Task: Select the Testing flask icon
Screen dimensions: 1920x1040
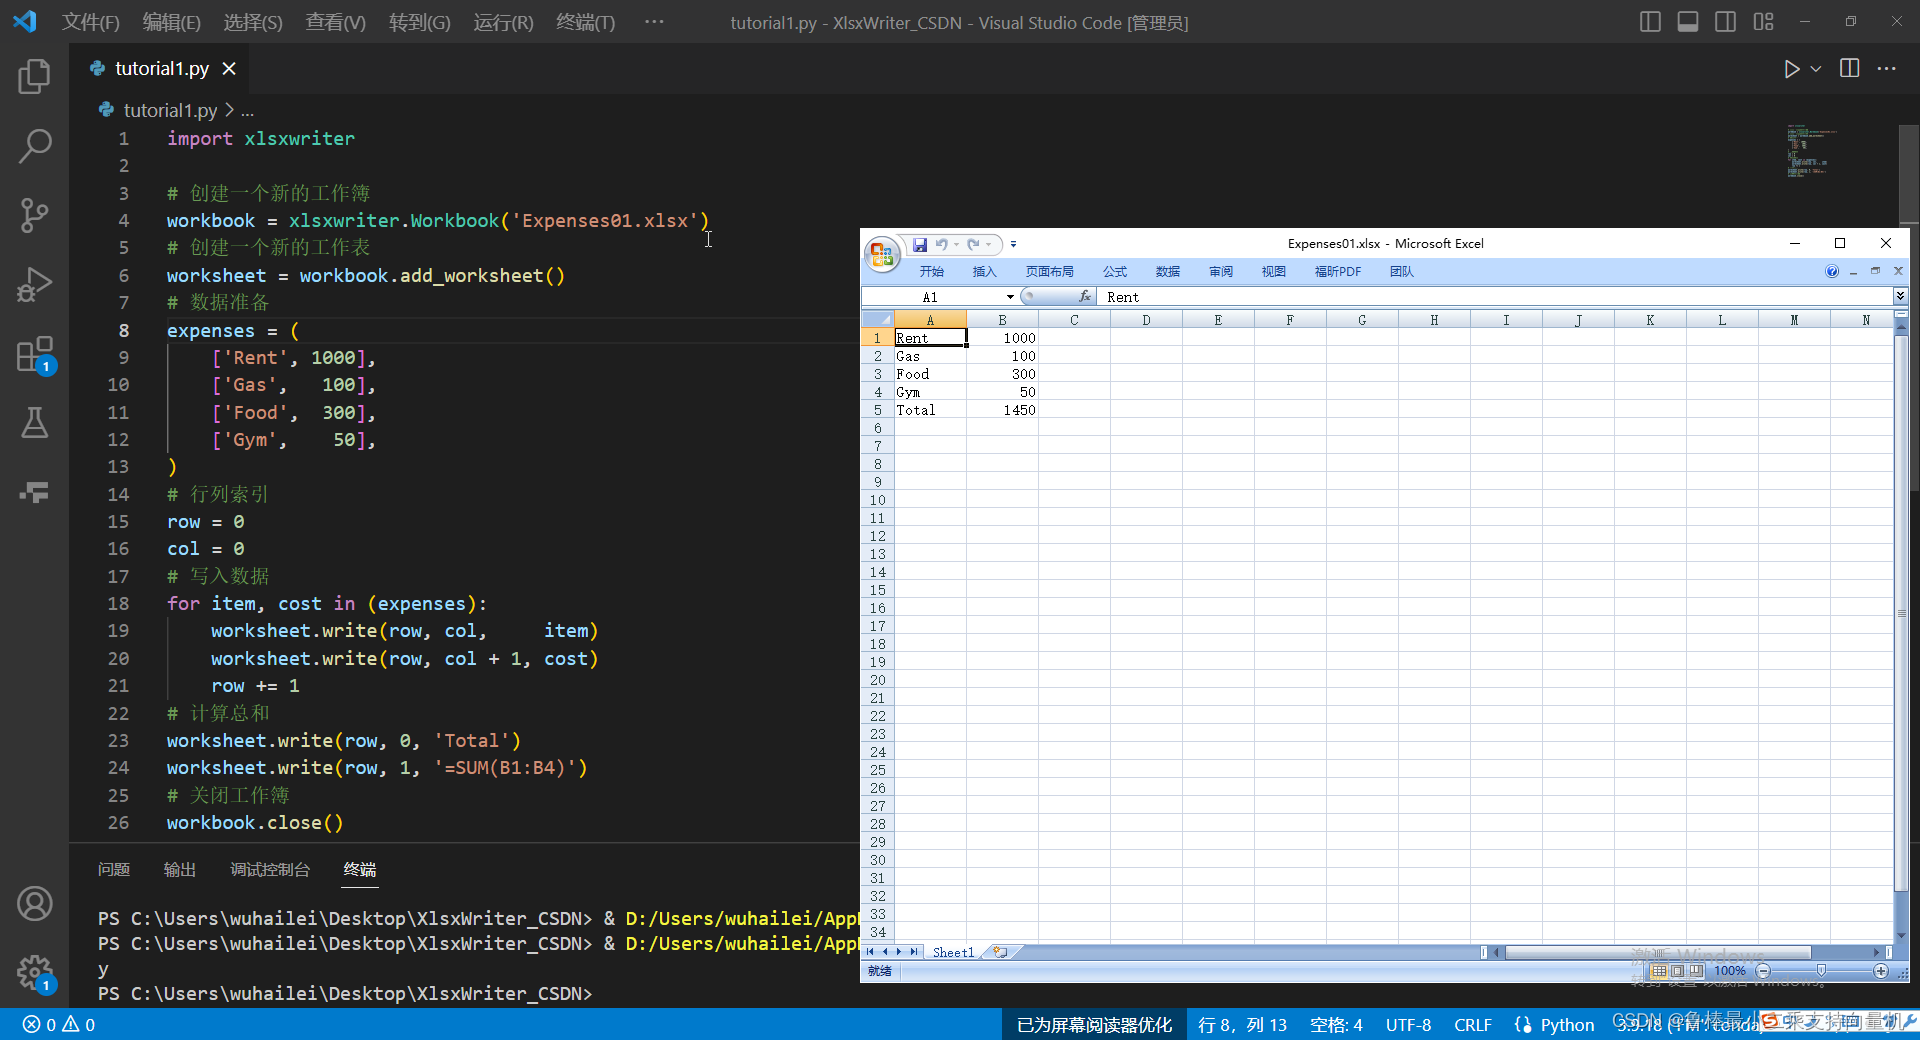Action: [x=35, y=423]
